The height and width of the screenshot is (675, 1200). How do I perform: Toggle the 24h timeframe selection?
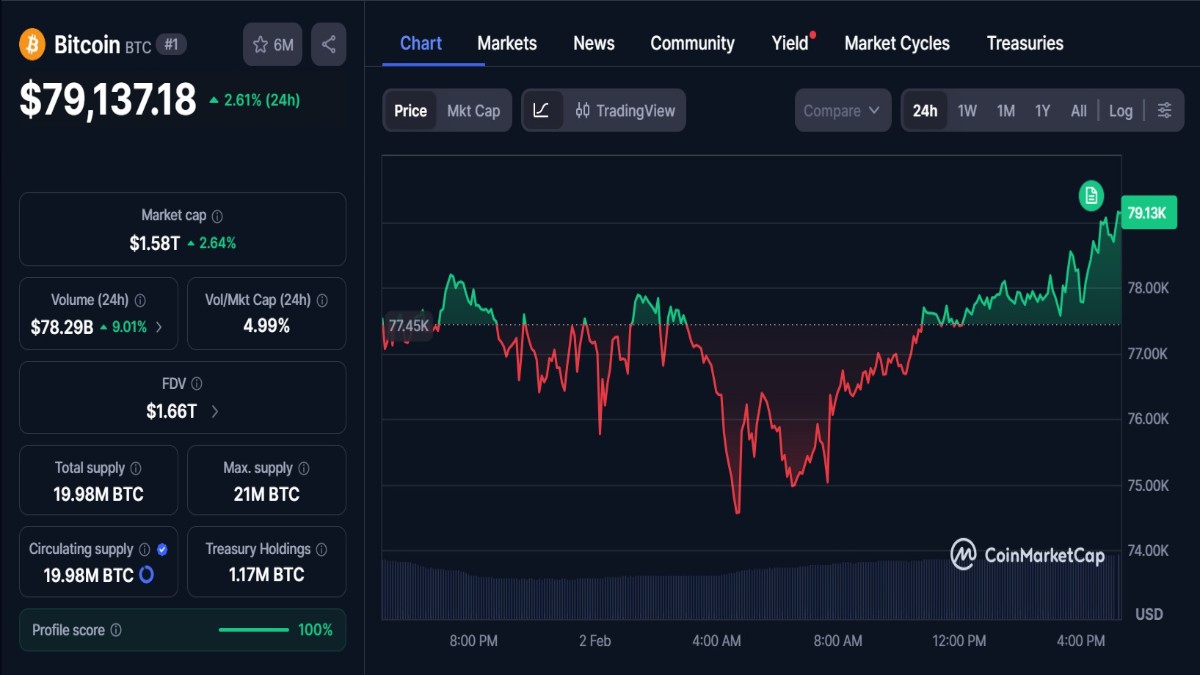pyautogui.click(x=924, y=110)
